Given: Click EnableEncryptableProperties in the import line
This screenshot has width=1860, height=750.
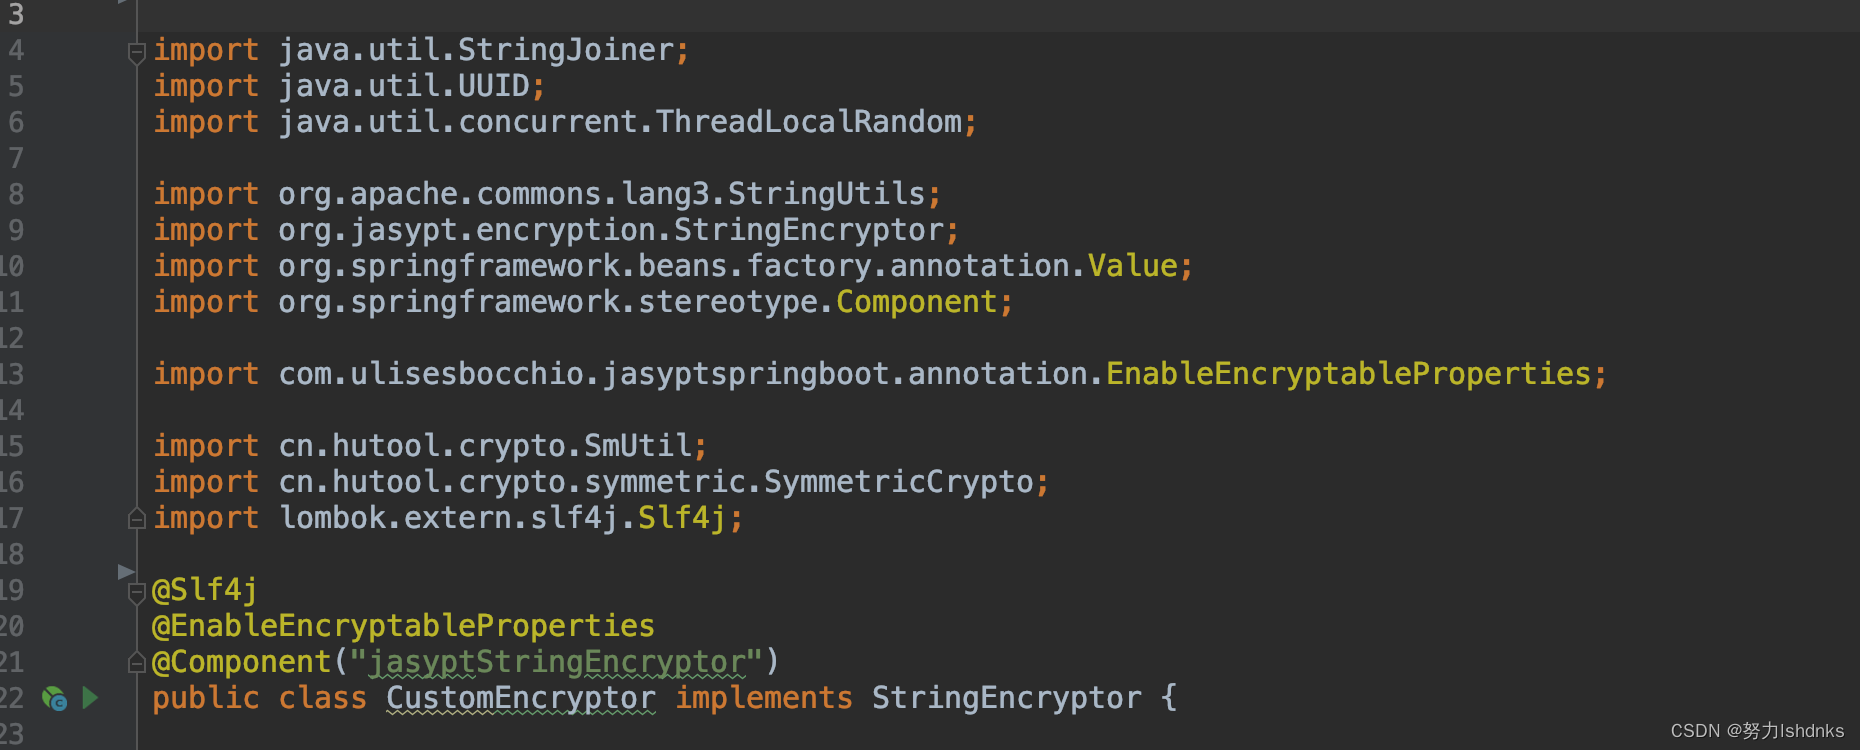Looking at the screenshot, I should pos(1349,374).
